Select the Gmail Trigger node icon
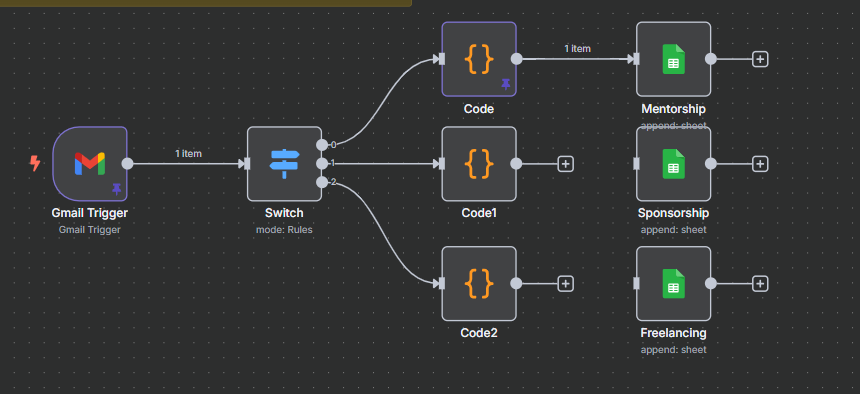Image resolution: width=860 pixels, height=394 pixels. pyautogui.click(x=90, y=164)
